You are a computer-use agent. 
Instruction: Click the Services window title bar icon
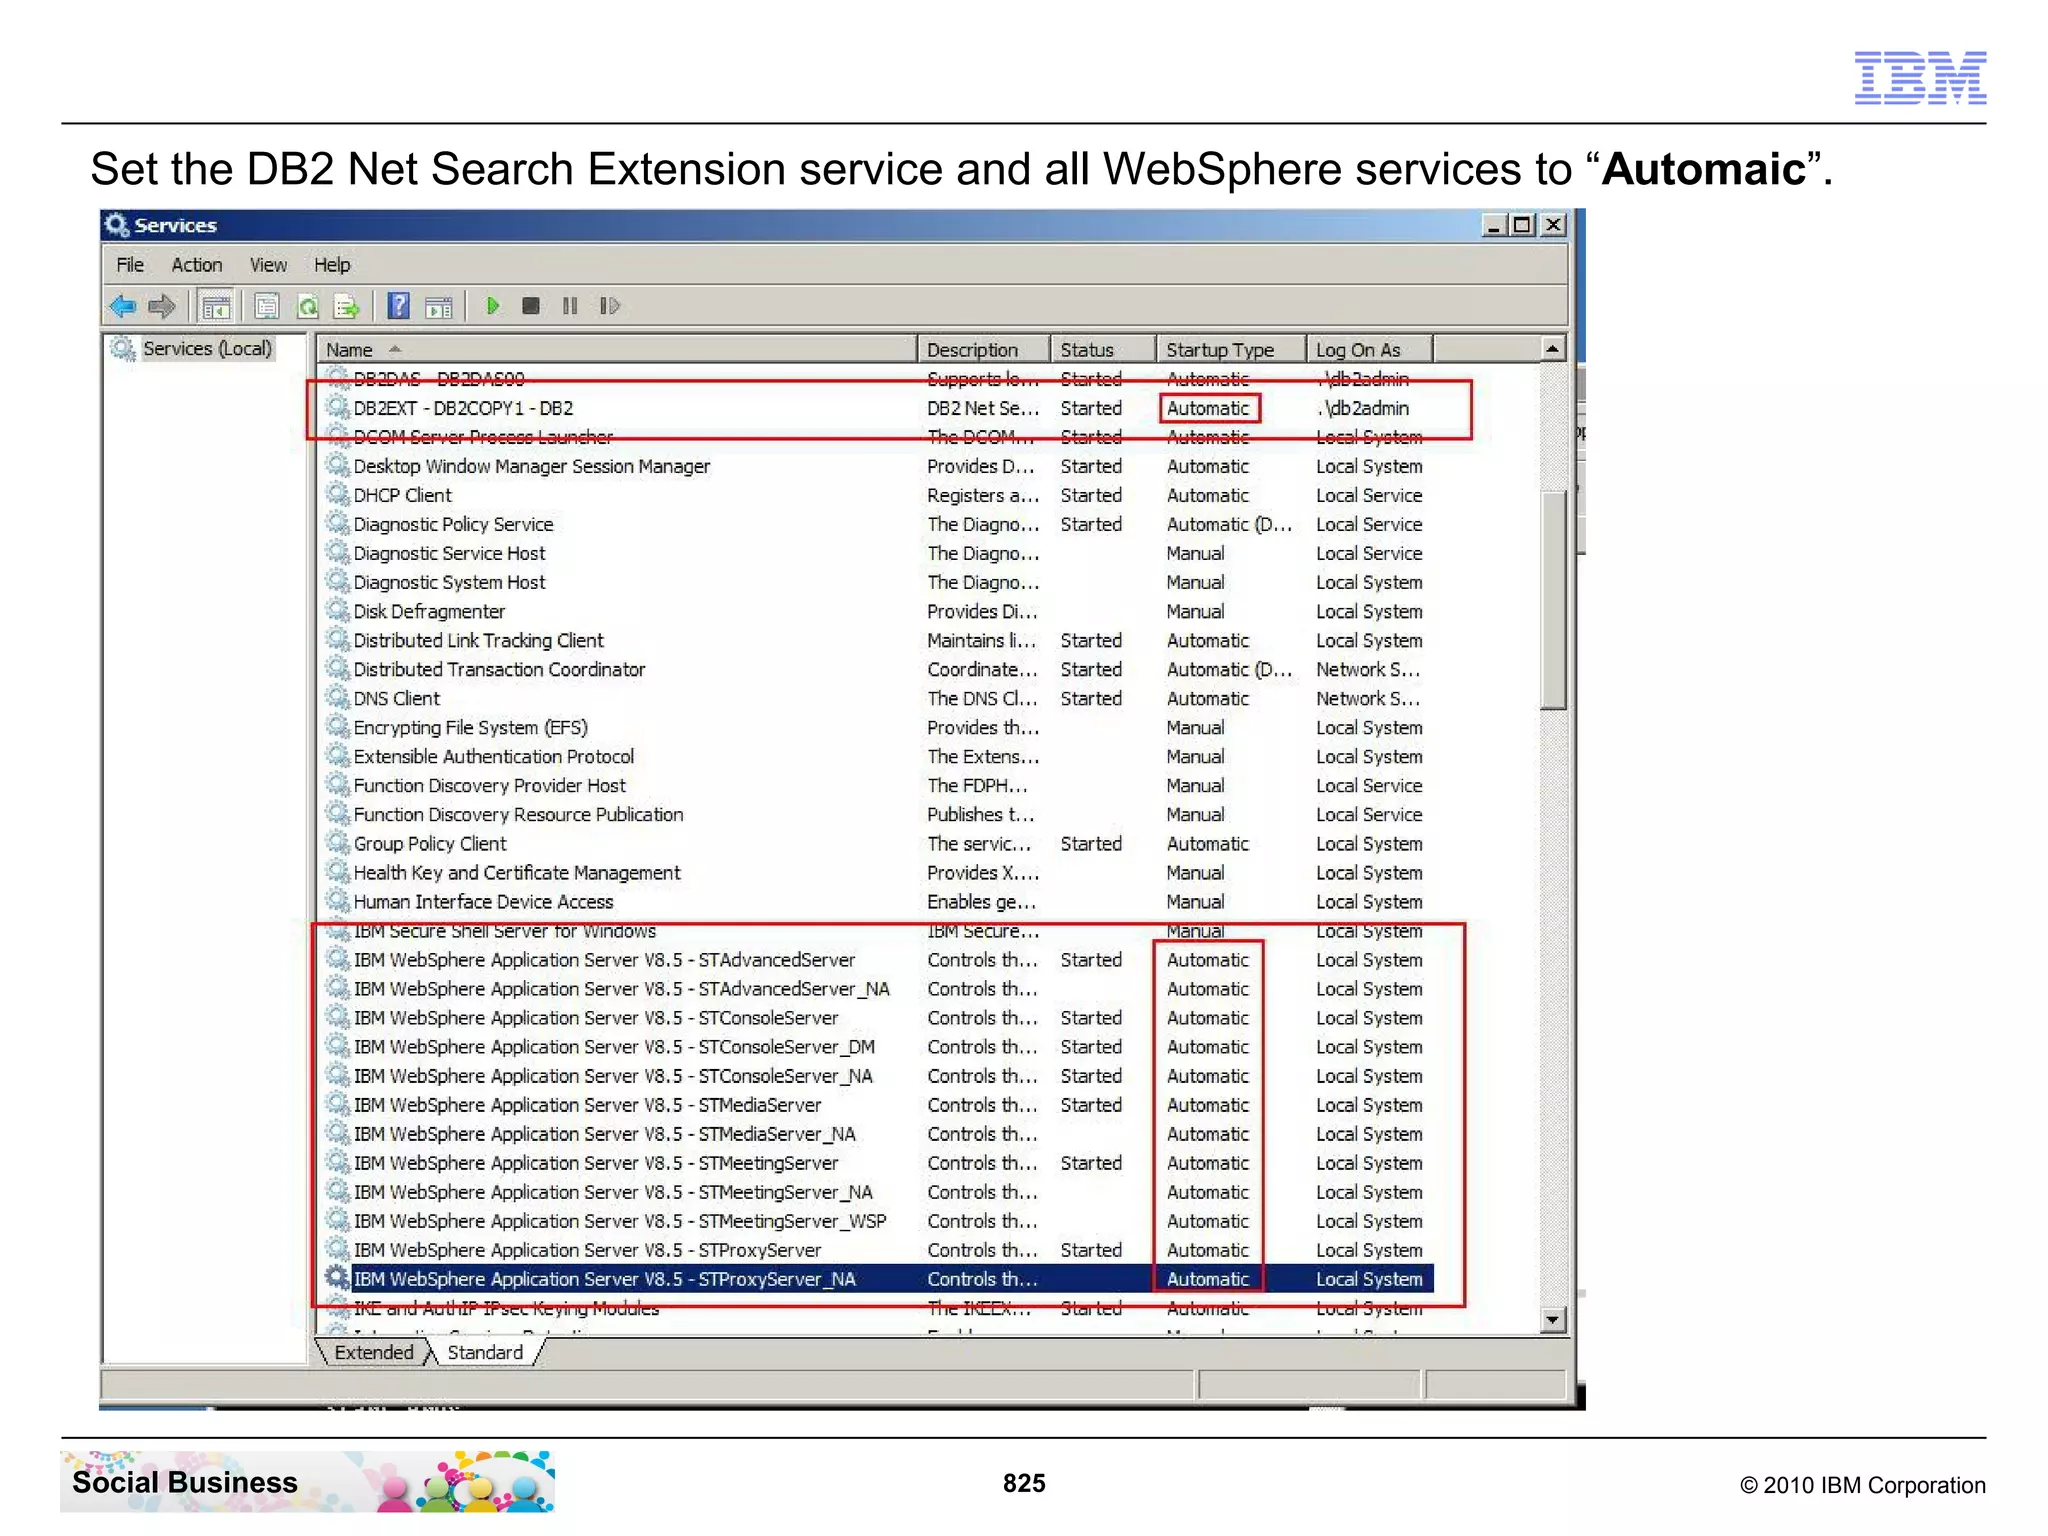click(117, 225)
